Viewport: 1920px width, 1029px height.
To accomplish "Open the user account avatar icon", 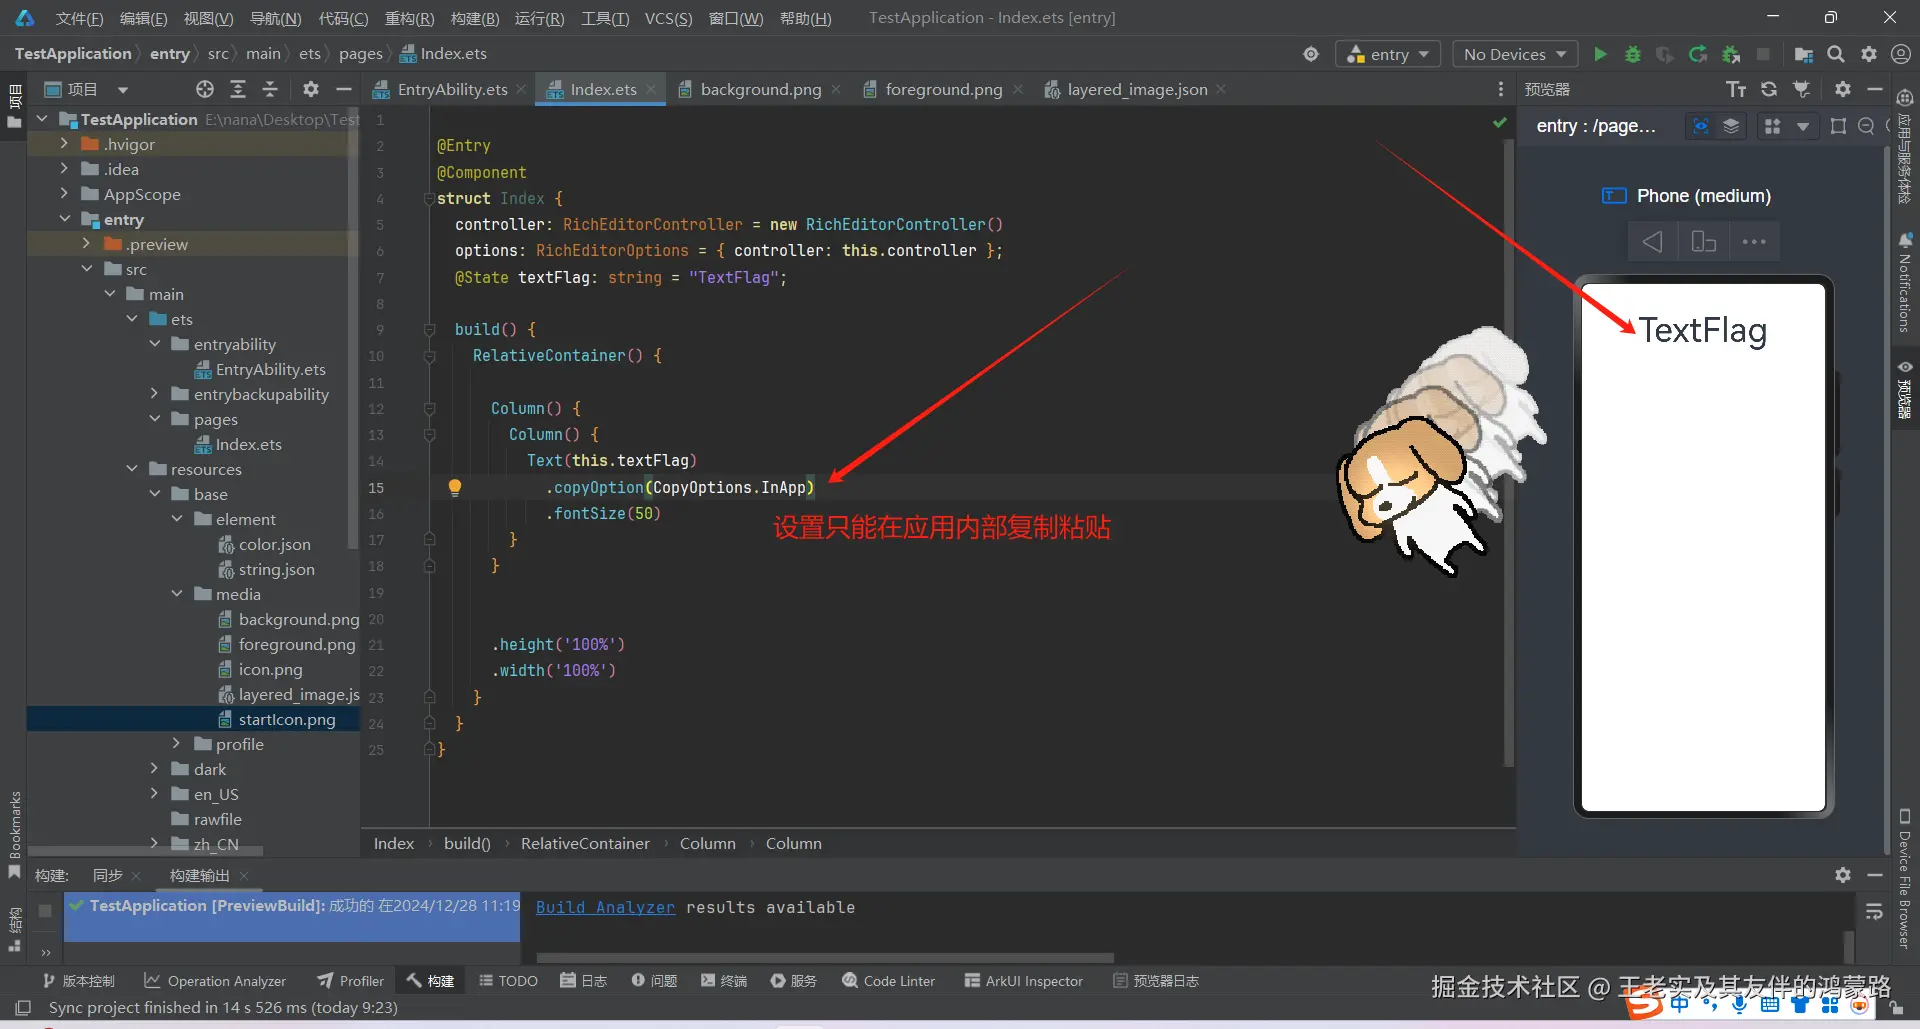I will tap(1901, 54).
